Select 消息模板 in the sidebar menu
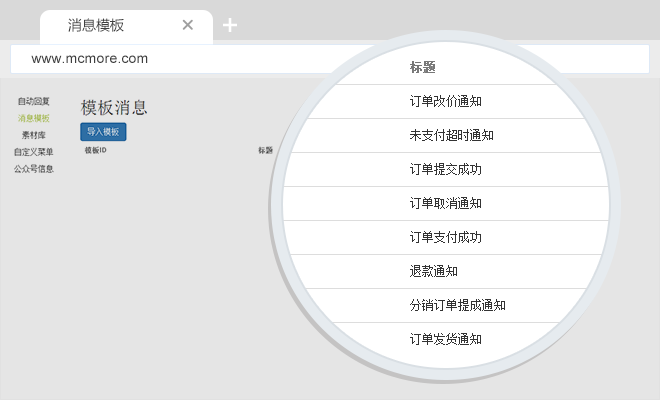The image size is (660, 400). tap(34, 118)
